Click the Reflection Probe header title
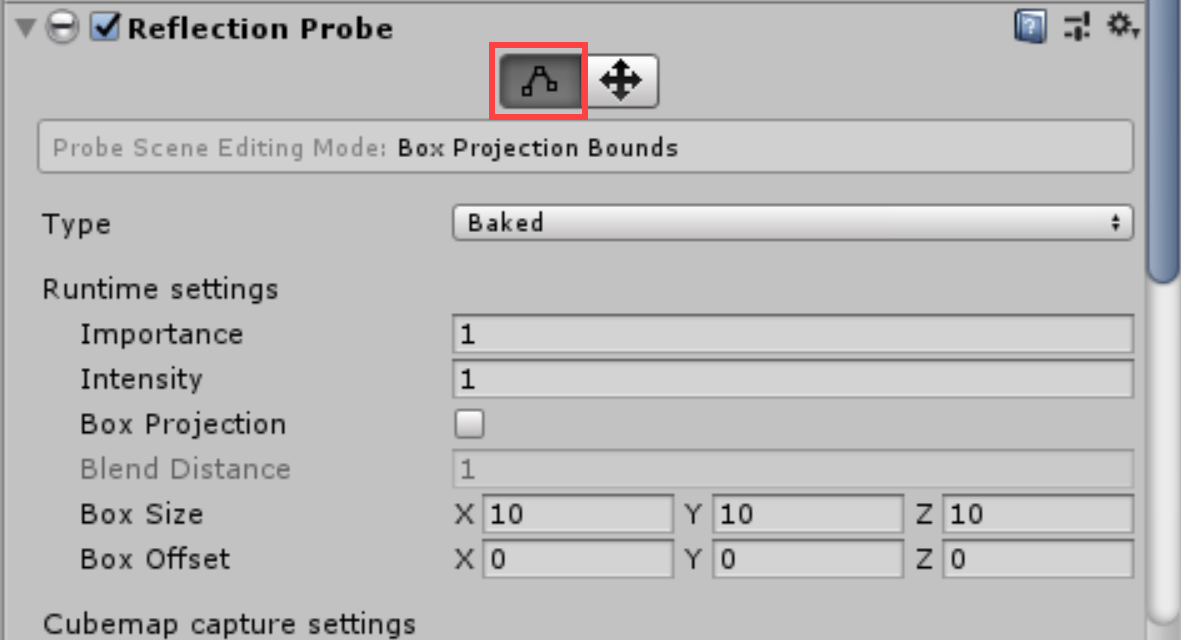 [x=260, y=28]
